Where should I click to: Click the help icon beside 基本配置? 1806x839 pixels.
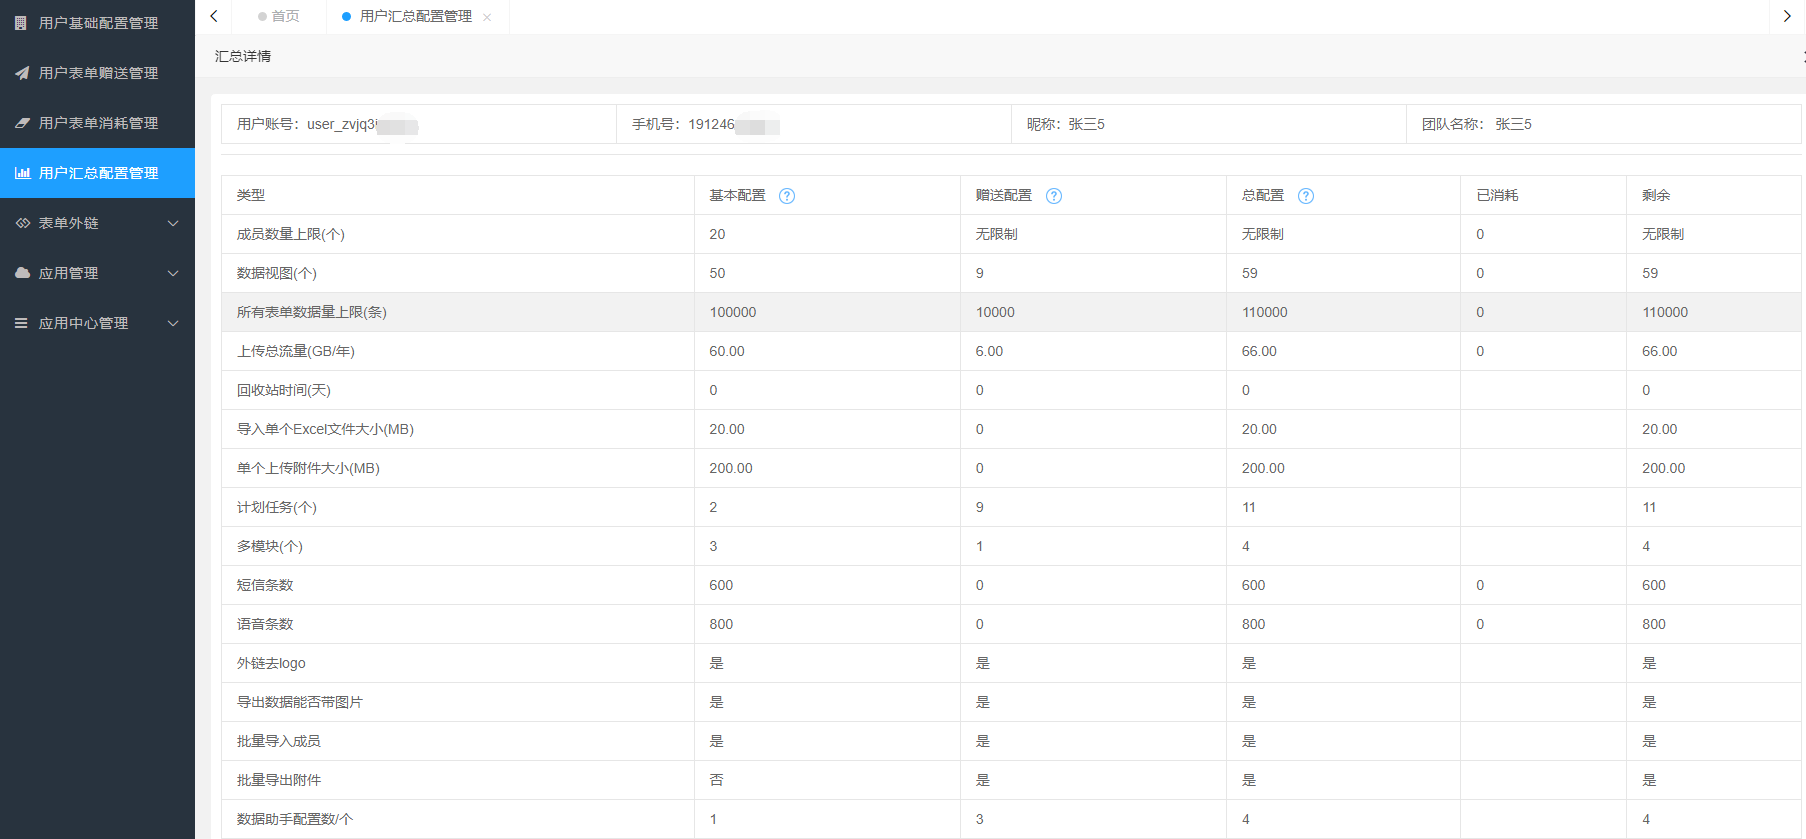click(x=787, y=196)
